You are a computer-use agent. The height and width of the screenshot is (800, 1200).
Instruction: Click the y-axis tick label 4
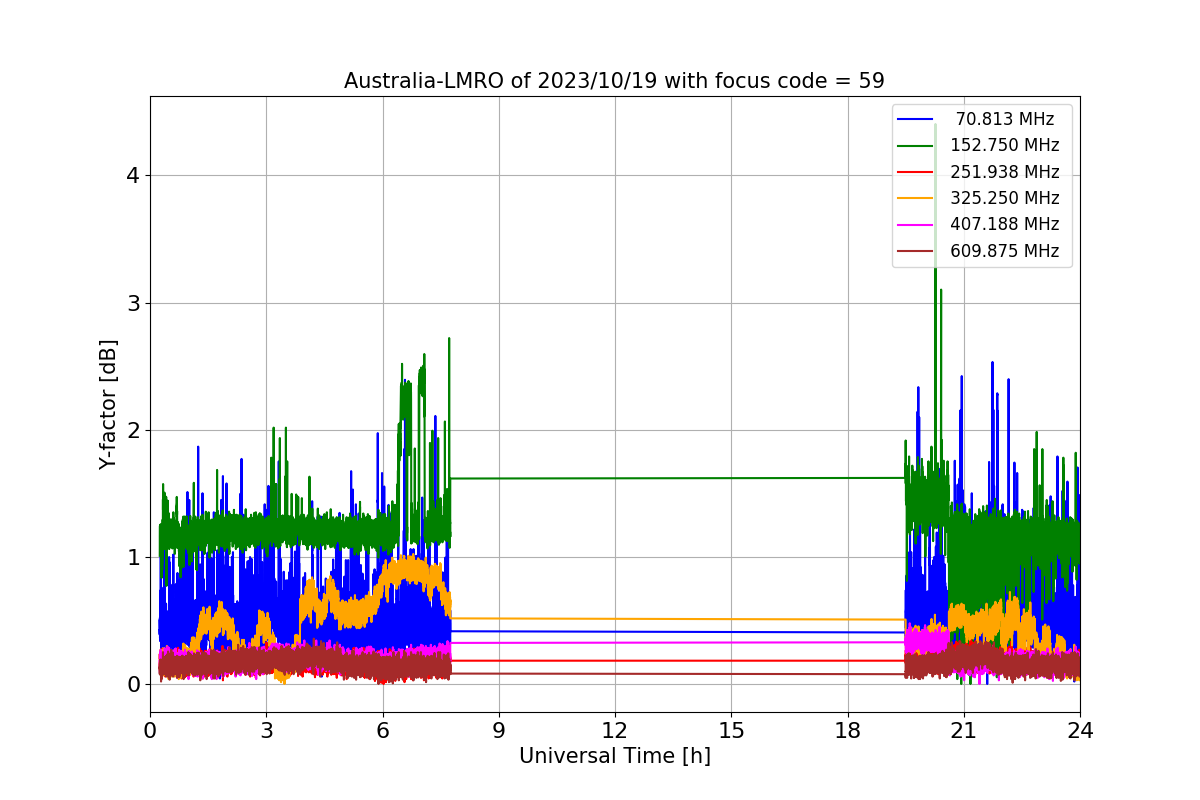click(133, 176)
